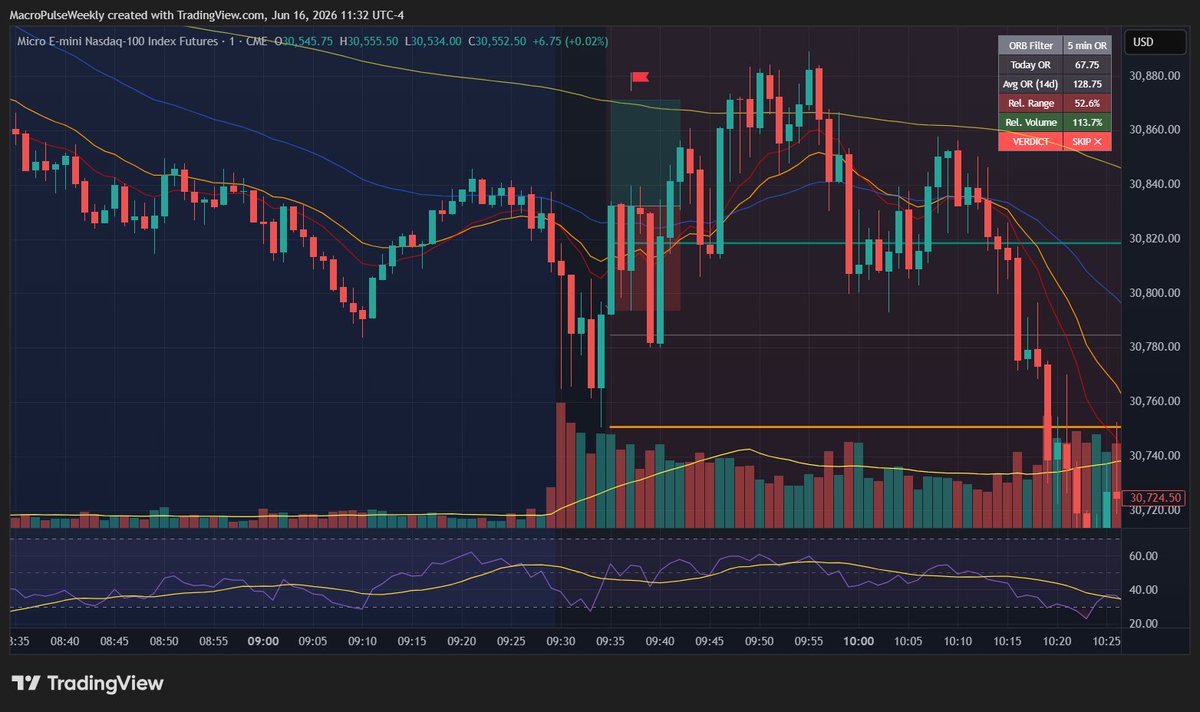Click the Avg OR (14d) row label

(x=1029, y=83)
